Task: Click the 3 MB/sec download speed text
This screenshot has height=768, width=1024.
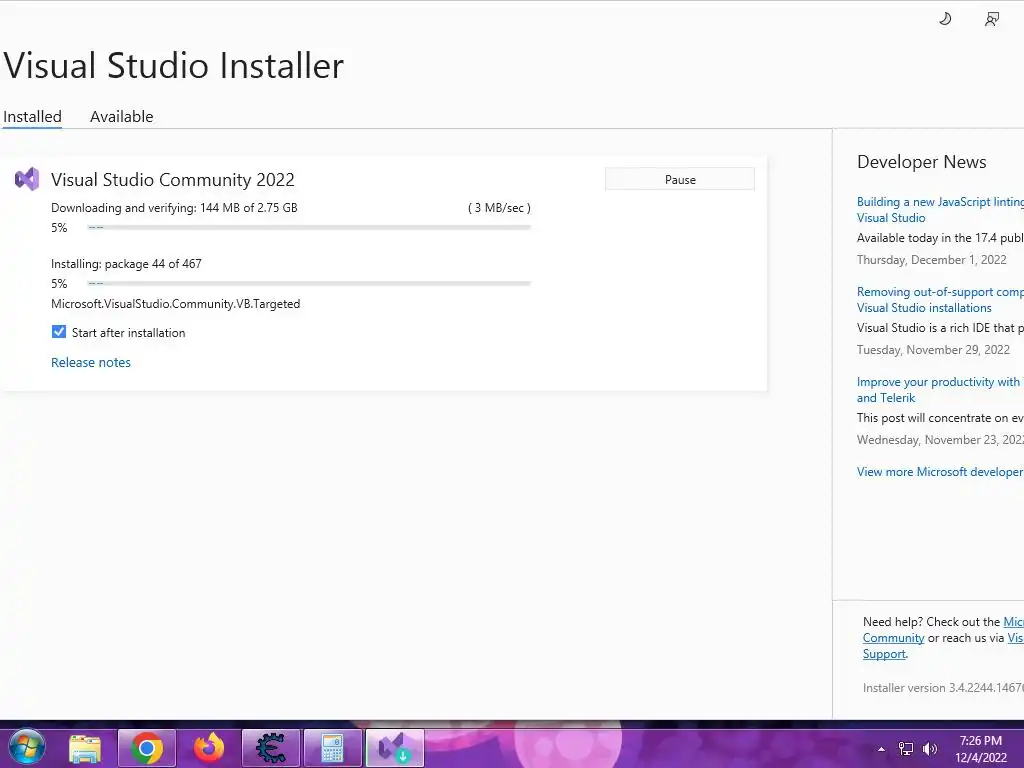Action: (x=499, y=208)
